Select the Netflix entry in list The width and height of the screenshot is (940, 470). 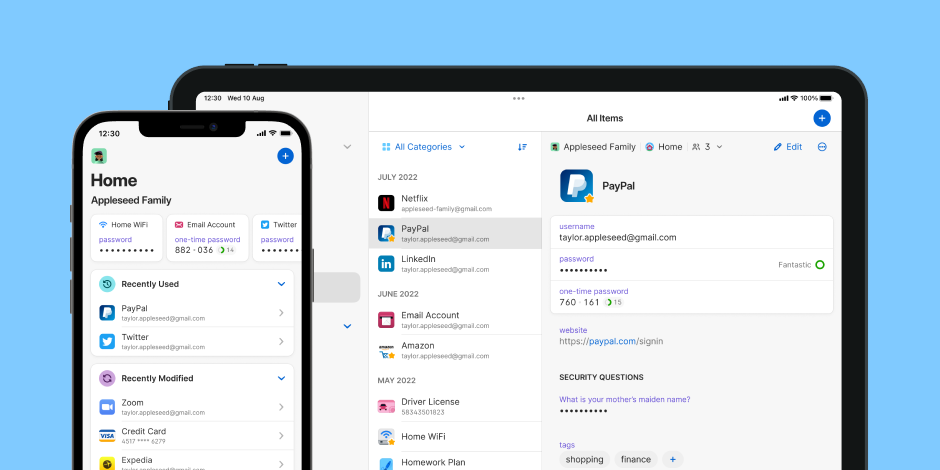(x=455, y=203)
